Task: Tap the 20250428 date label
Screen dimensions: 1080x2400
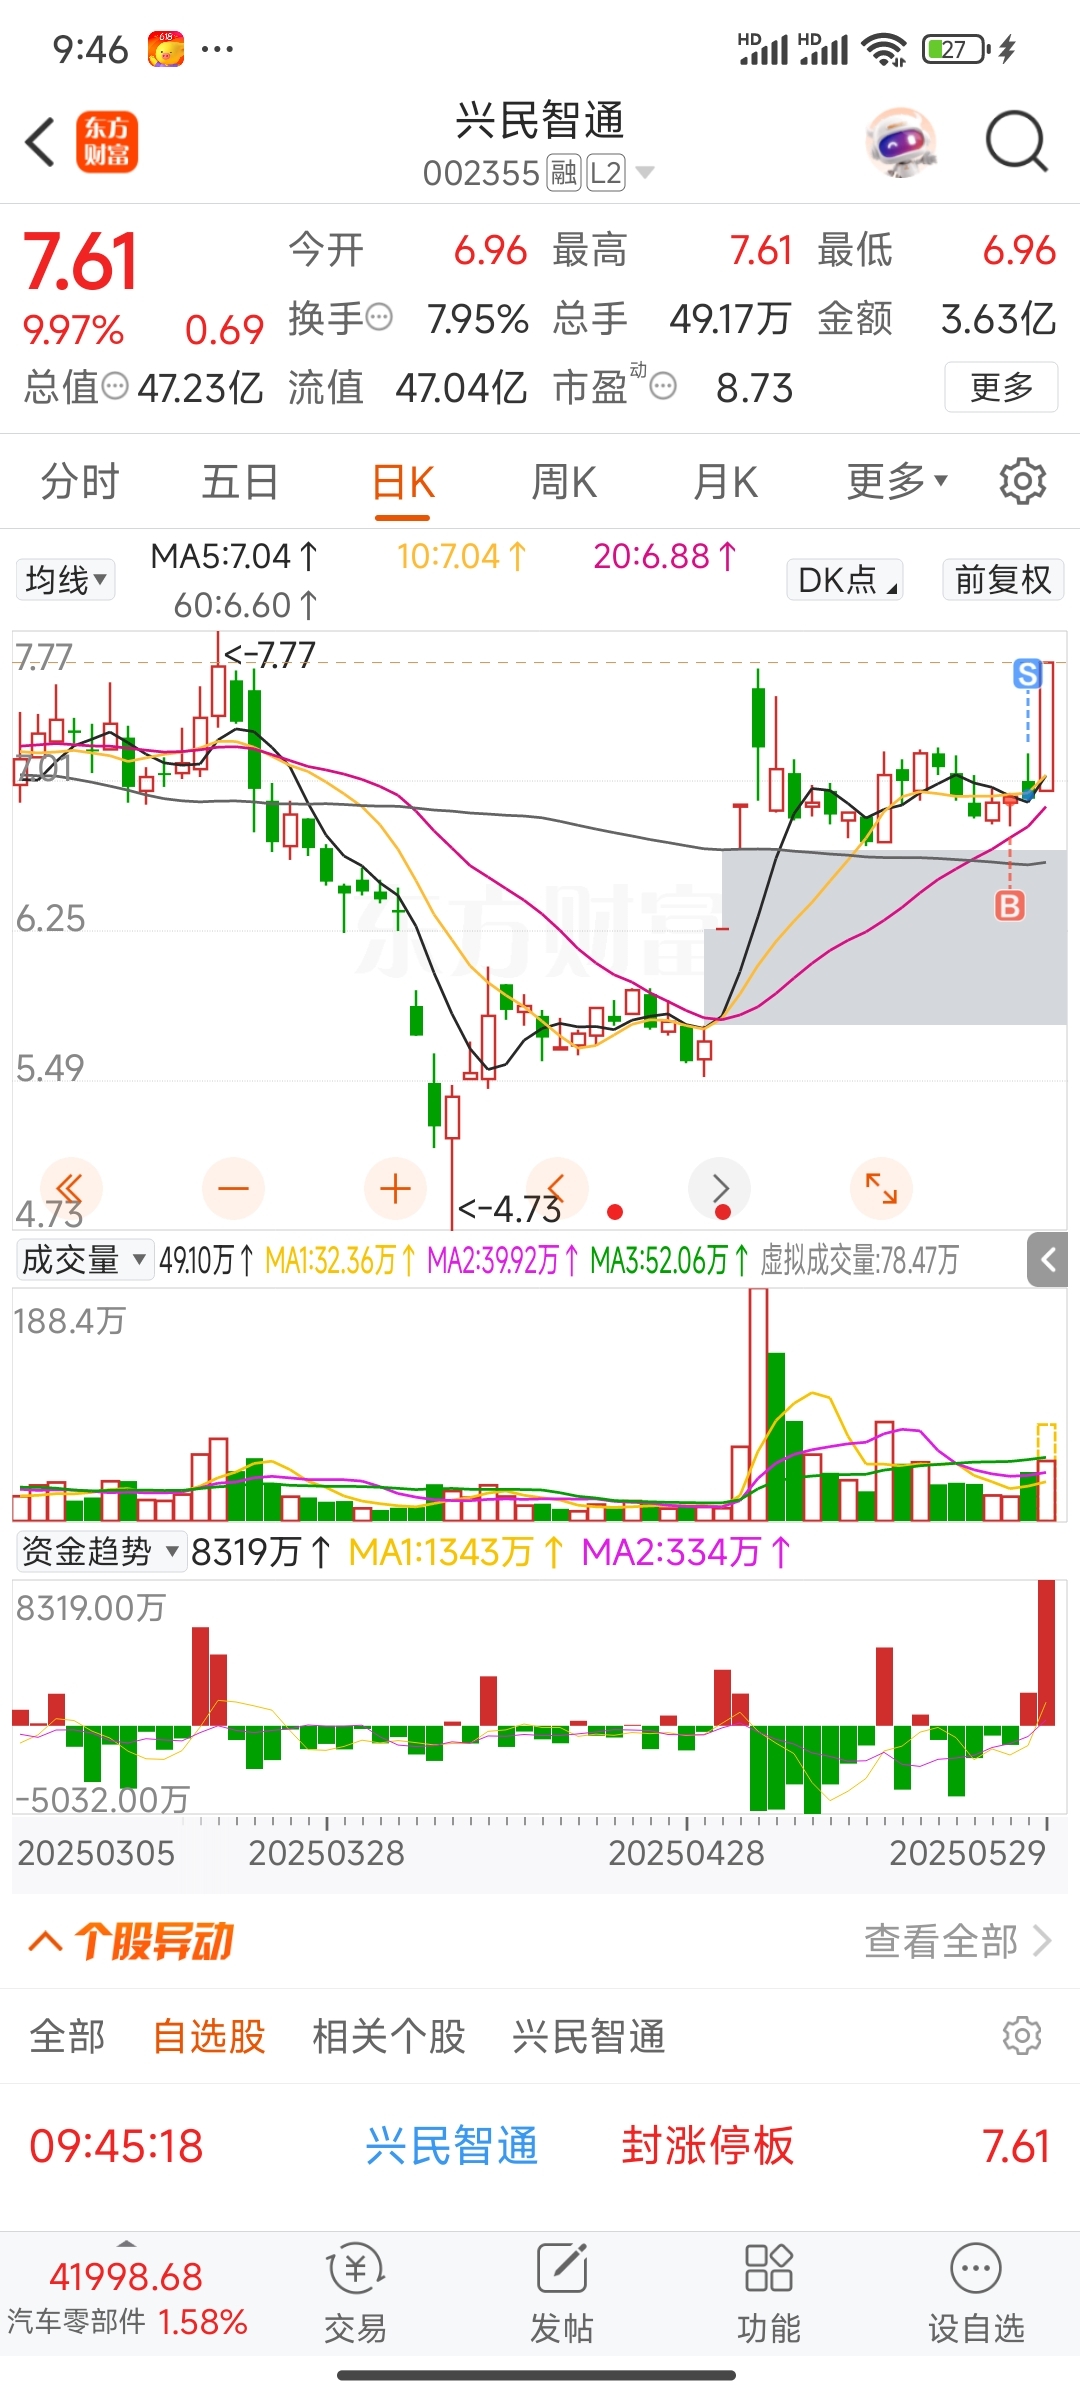Action: coord(686,1853)
